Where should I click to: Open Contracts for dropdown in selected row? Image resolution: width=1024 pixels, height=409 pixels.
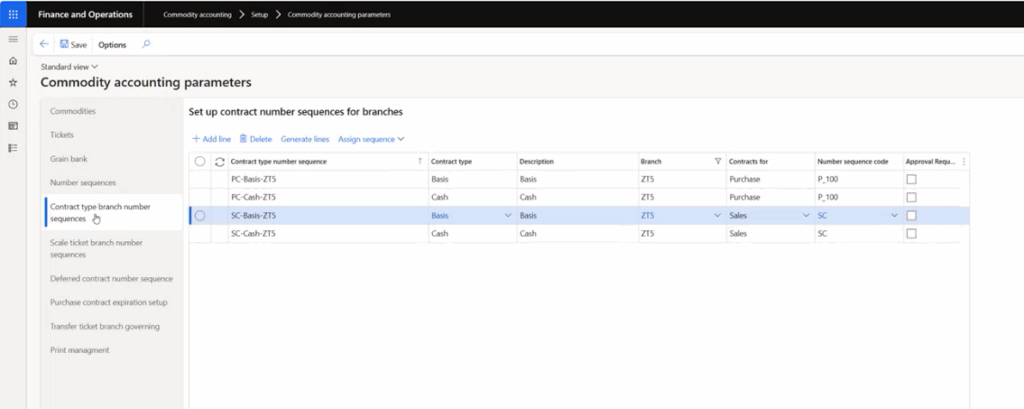(x=805, y=215)
